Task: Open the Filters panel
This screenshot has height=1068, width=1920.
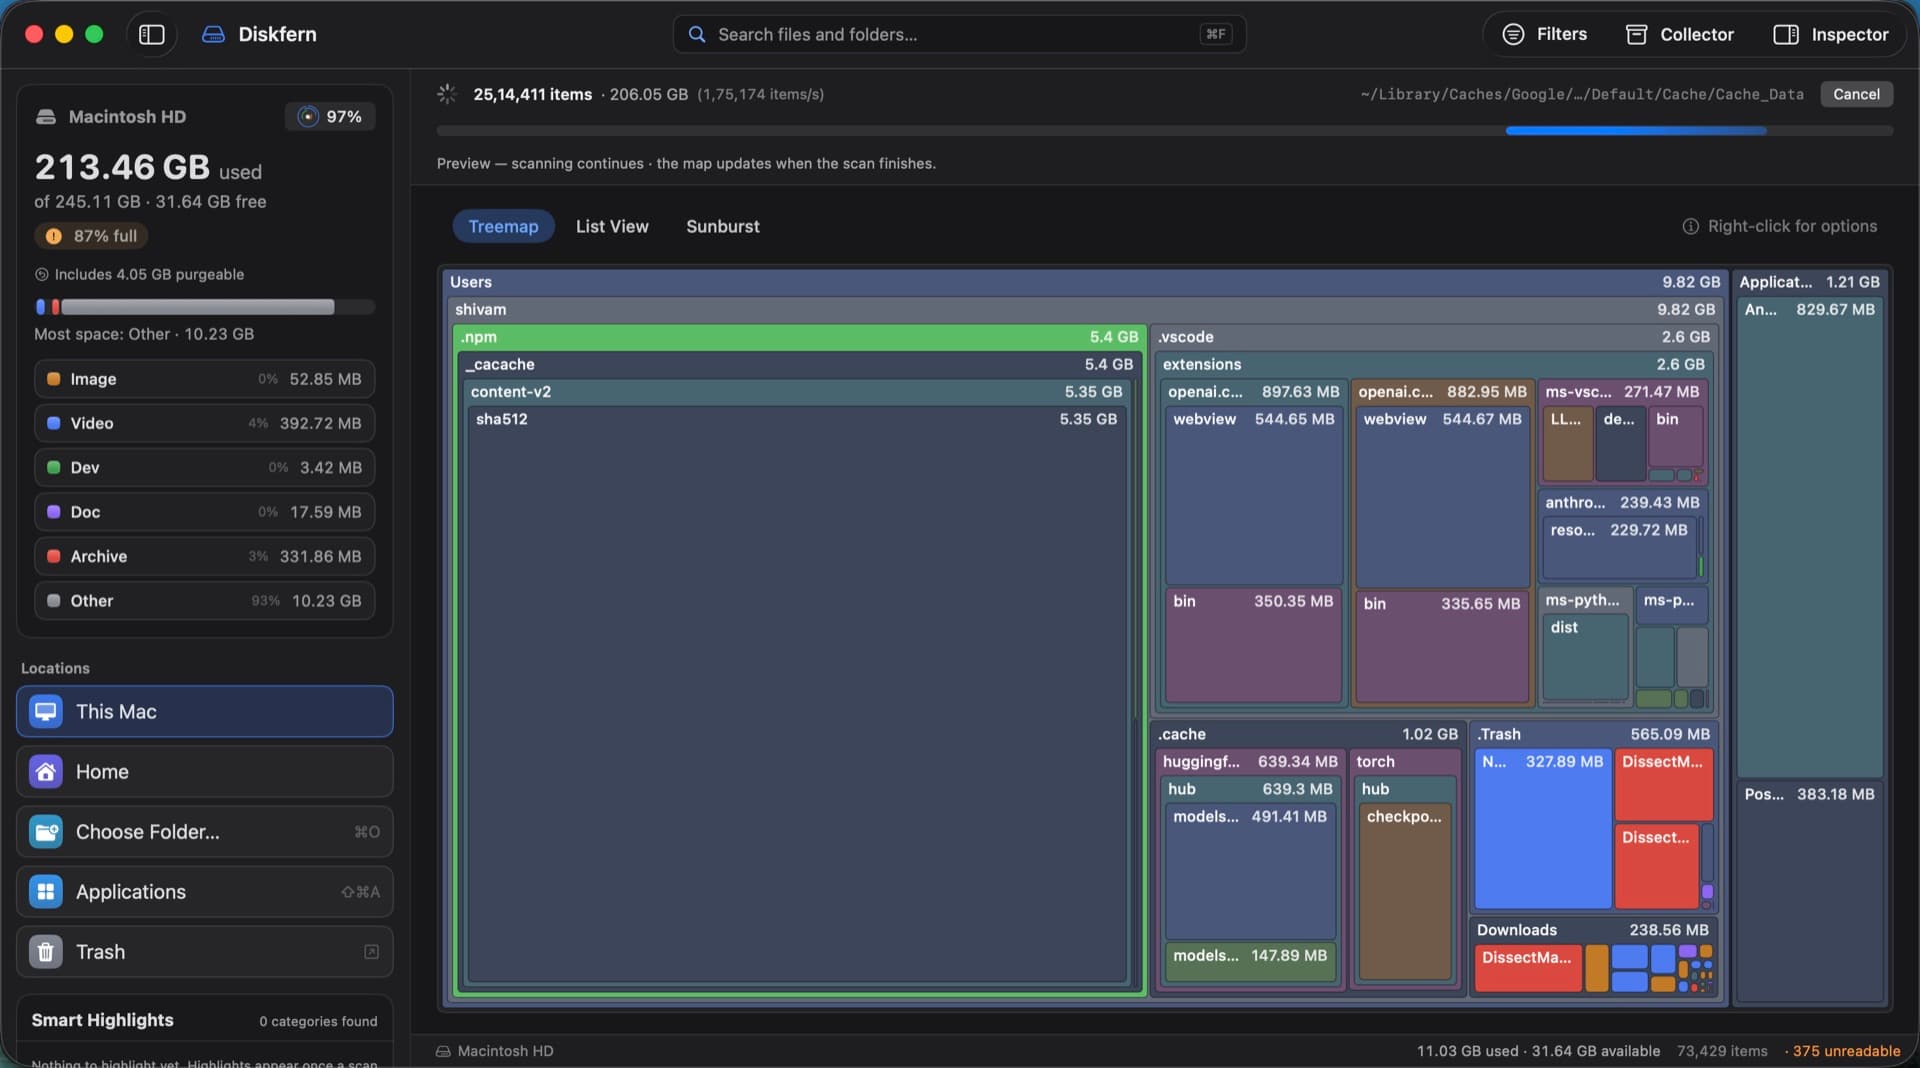Action: (x=1545, y=34)
